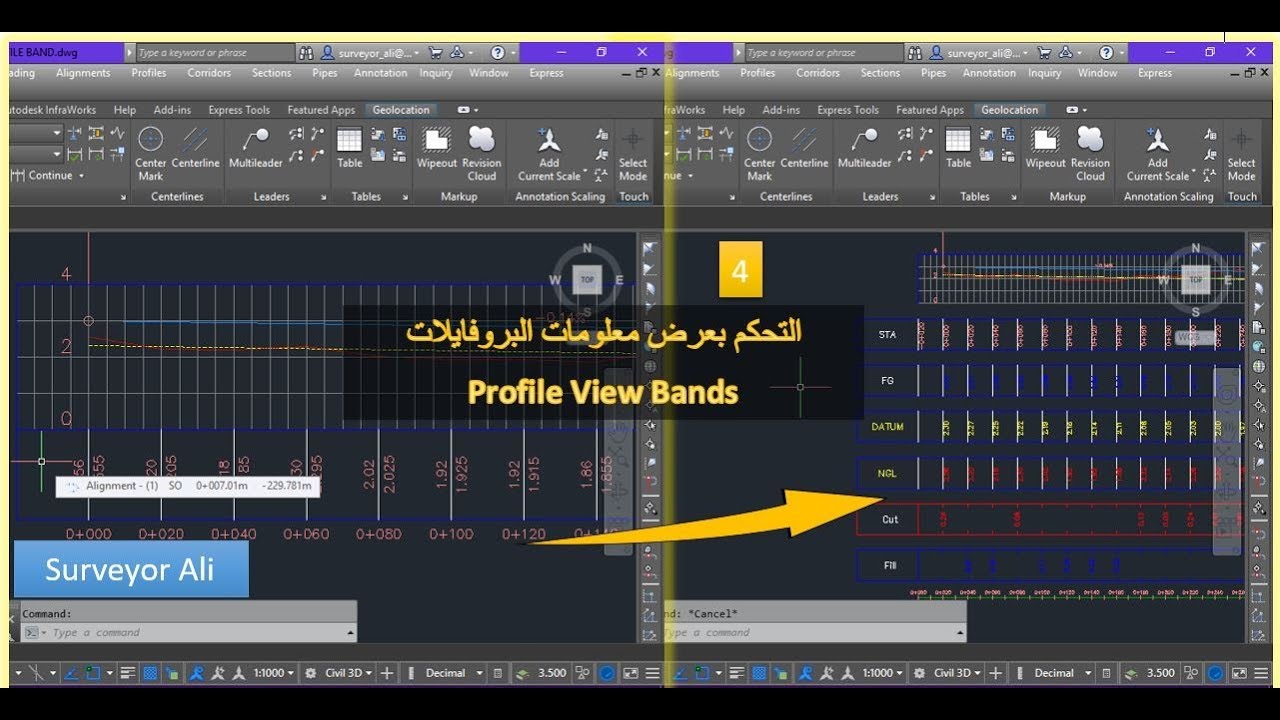Choose Multileader tool in left window

tap(256, 148)
